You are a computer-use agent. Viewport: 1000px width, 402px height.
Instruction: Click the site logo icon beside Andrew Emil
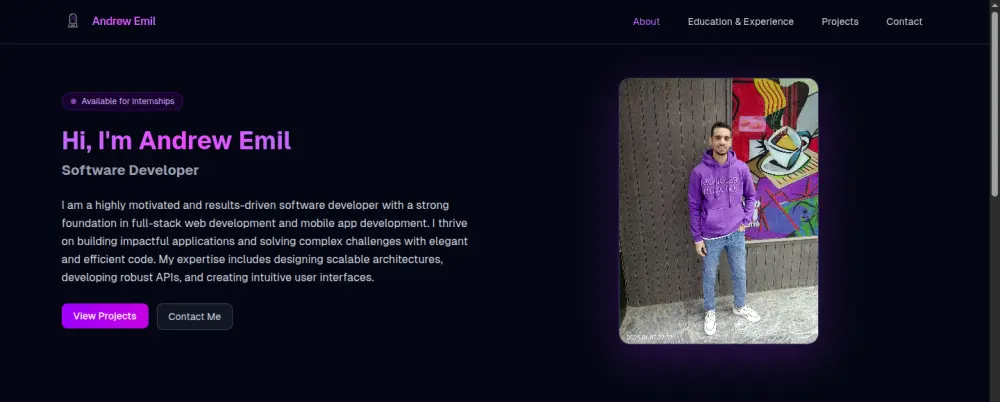(x=73, y=21)
